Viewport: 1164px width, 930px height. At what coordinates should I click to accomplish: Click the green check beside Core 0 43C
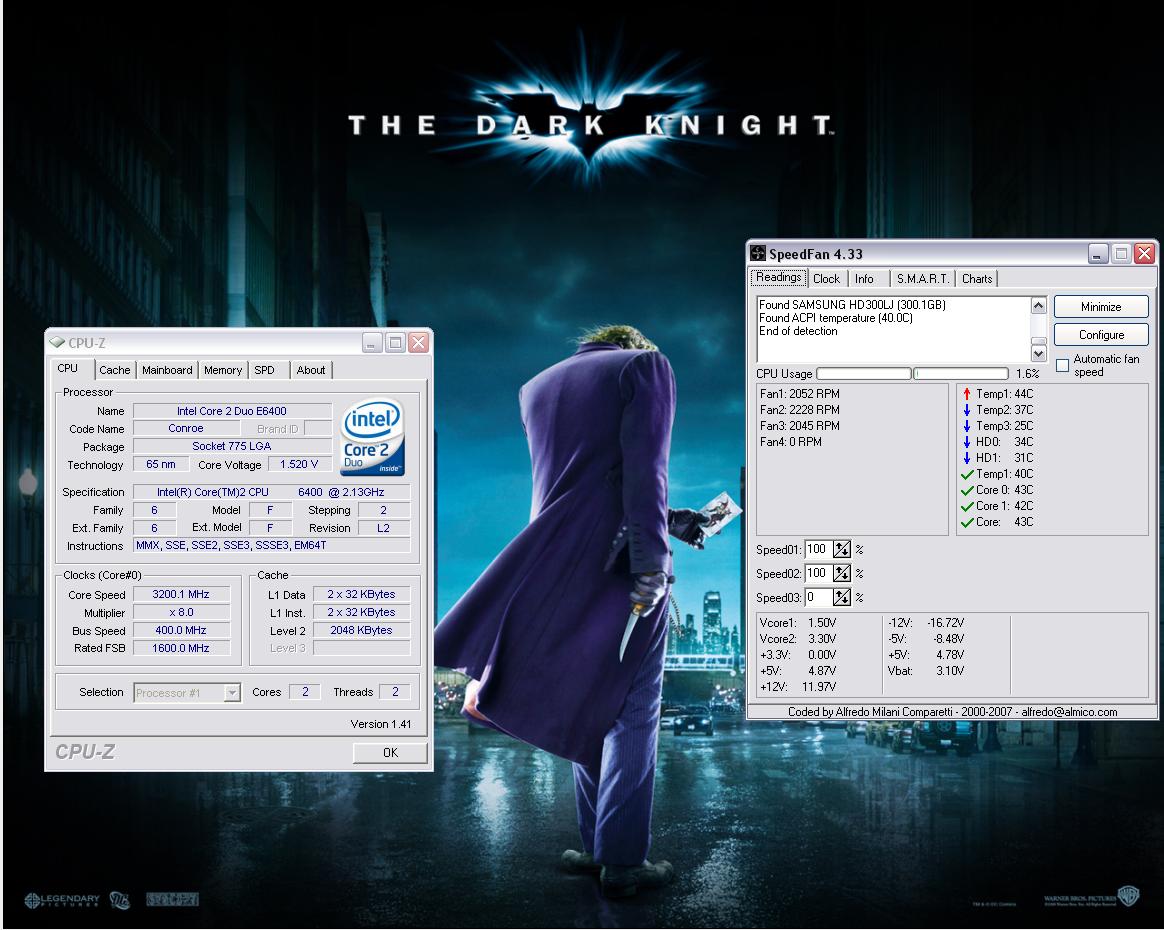click(967, 490)
